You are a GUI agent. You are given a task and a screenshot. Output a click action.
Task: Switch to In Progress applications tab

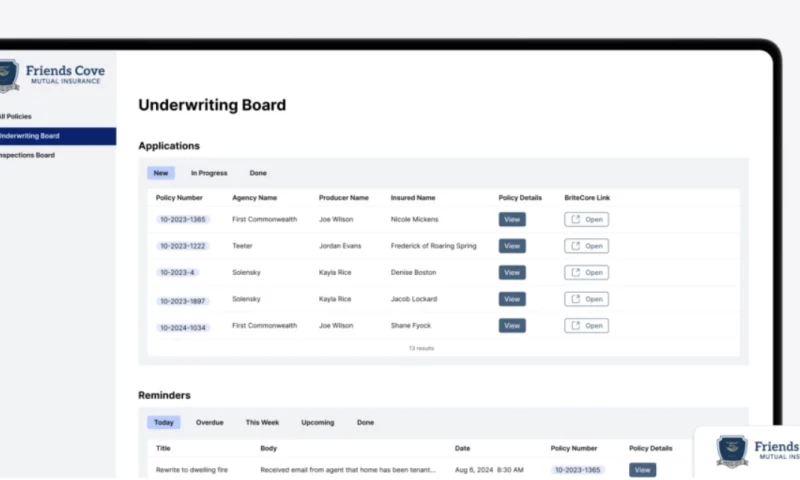pos(209,173)
